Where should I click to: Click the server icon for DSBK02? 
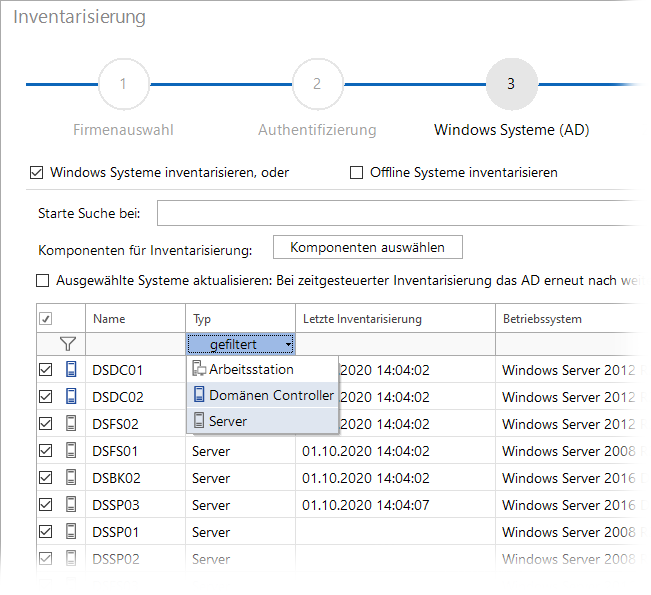click(71, 477)
